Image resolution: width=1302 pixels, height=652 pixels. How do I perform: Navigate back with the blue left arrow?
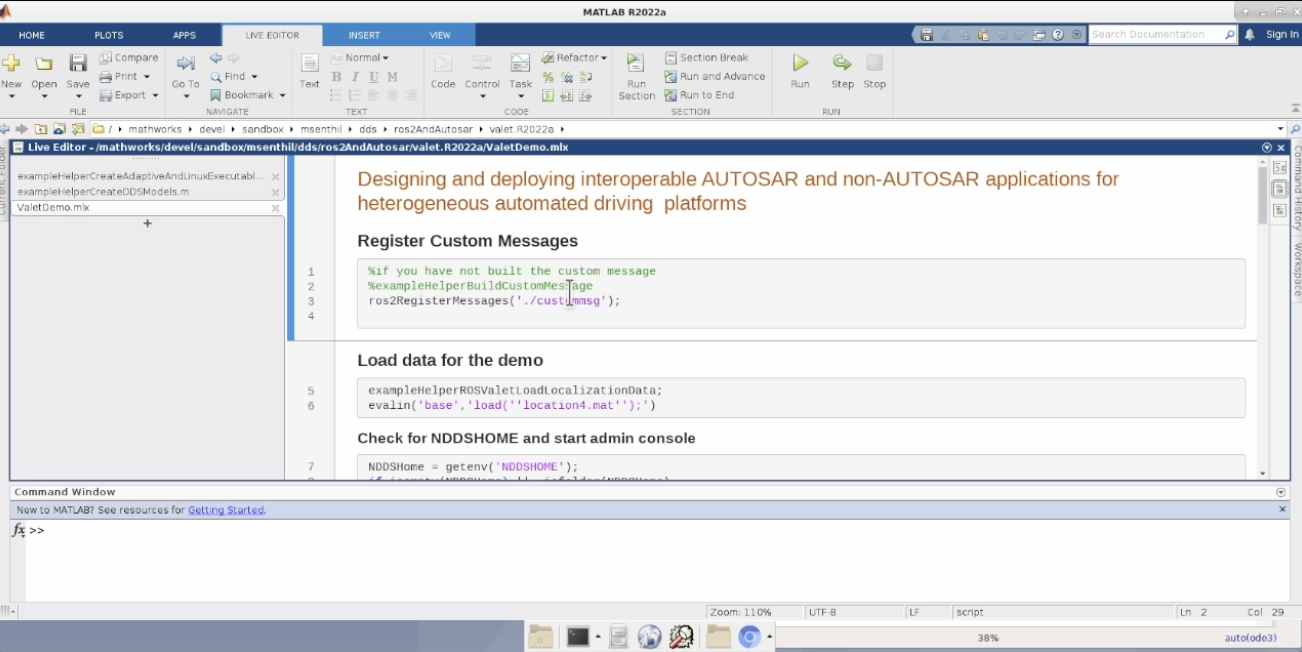pos(215,58)
